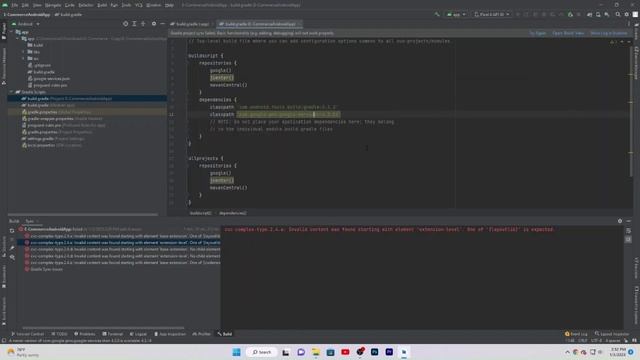Collapse the Gradle Scripts tree node
This screenshot has width=640, height=360.
tap(11, 92)
